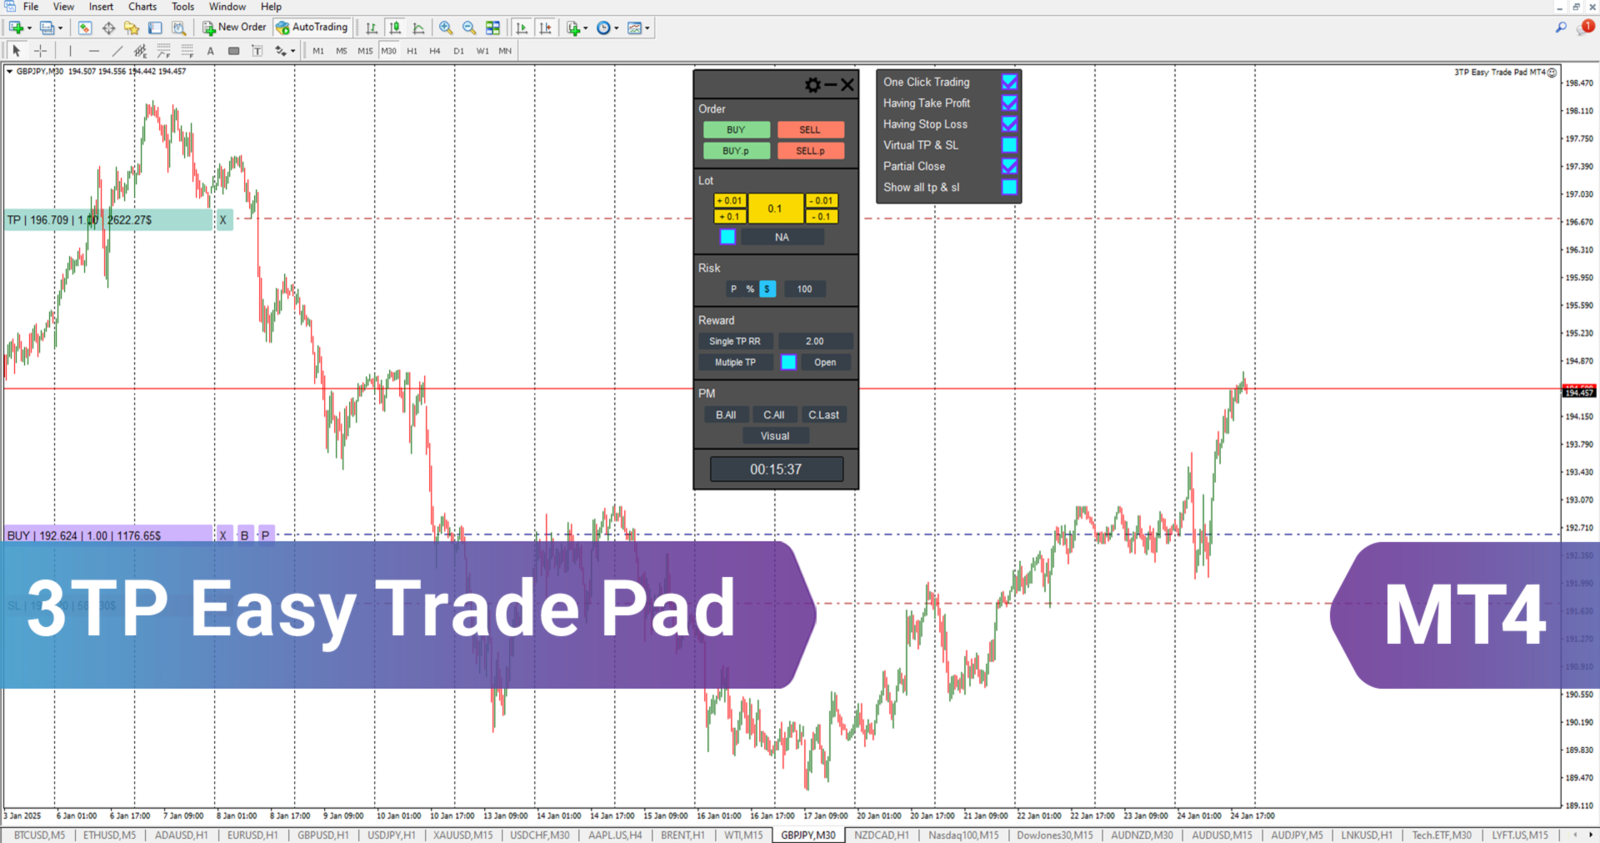Select the crosshair cursor tool
1600x843 pixels.
click(40, 51)
